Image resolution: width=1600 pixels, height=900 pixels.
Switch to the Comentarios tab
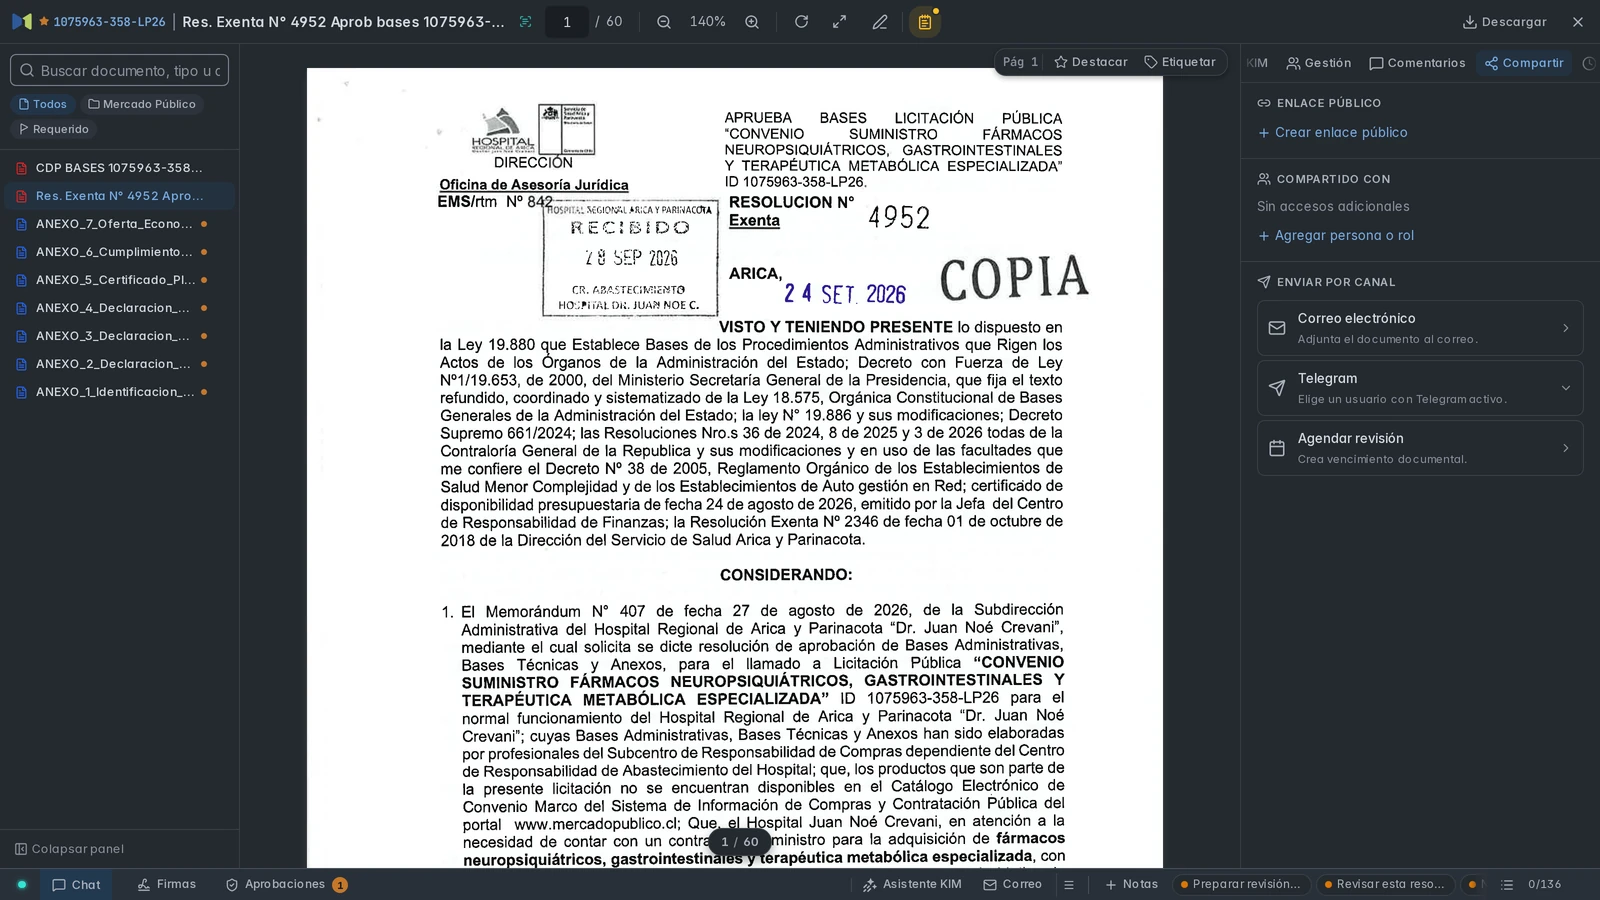tap(1417, 63)
